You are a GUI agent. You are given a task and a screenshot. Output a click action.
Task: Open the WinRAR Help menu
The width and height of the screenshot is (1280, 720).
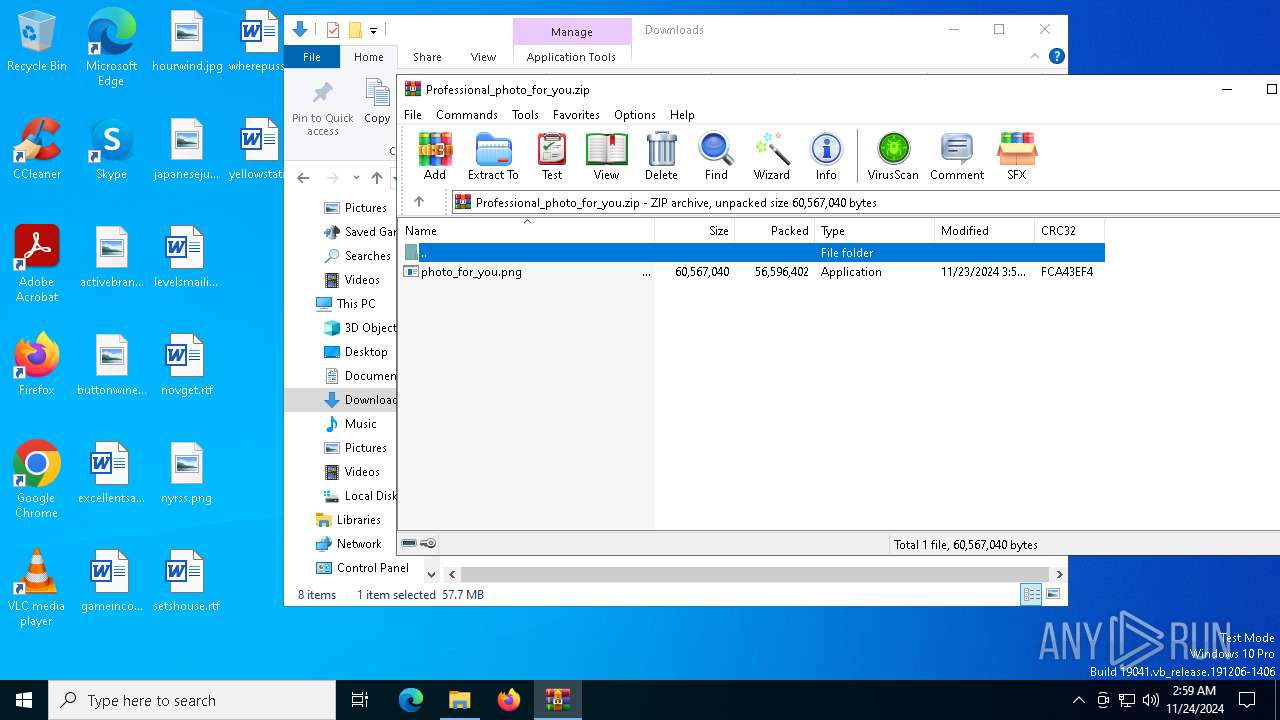tap(682, 115)
